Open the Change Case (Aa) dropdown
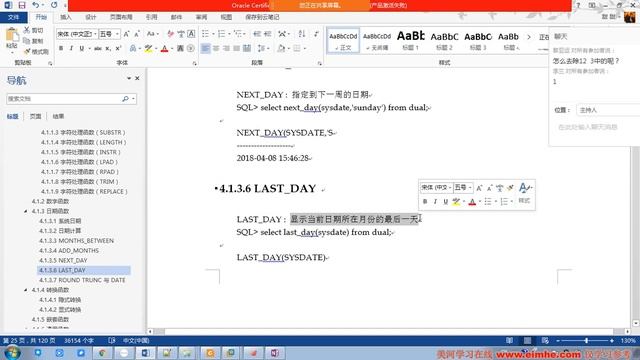The height and width of the screenshot is (360, 640). tap(152, 34)
